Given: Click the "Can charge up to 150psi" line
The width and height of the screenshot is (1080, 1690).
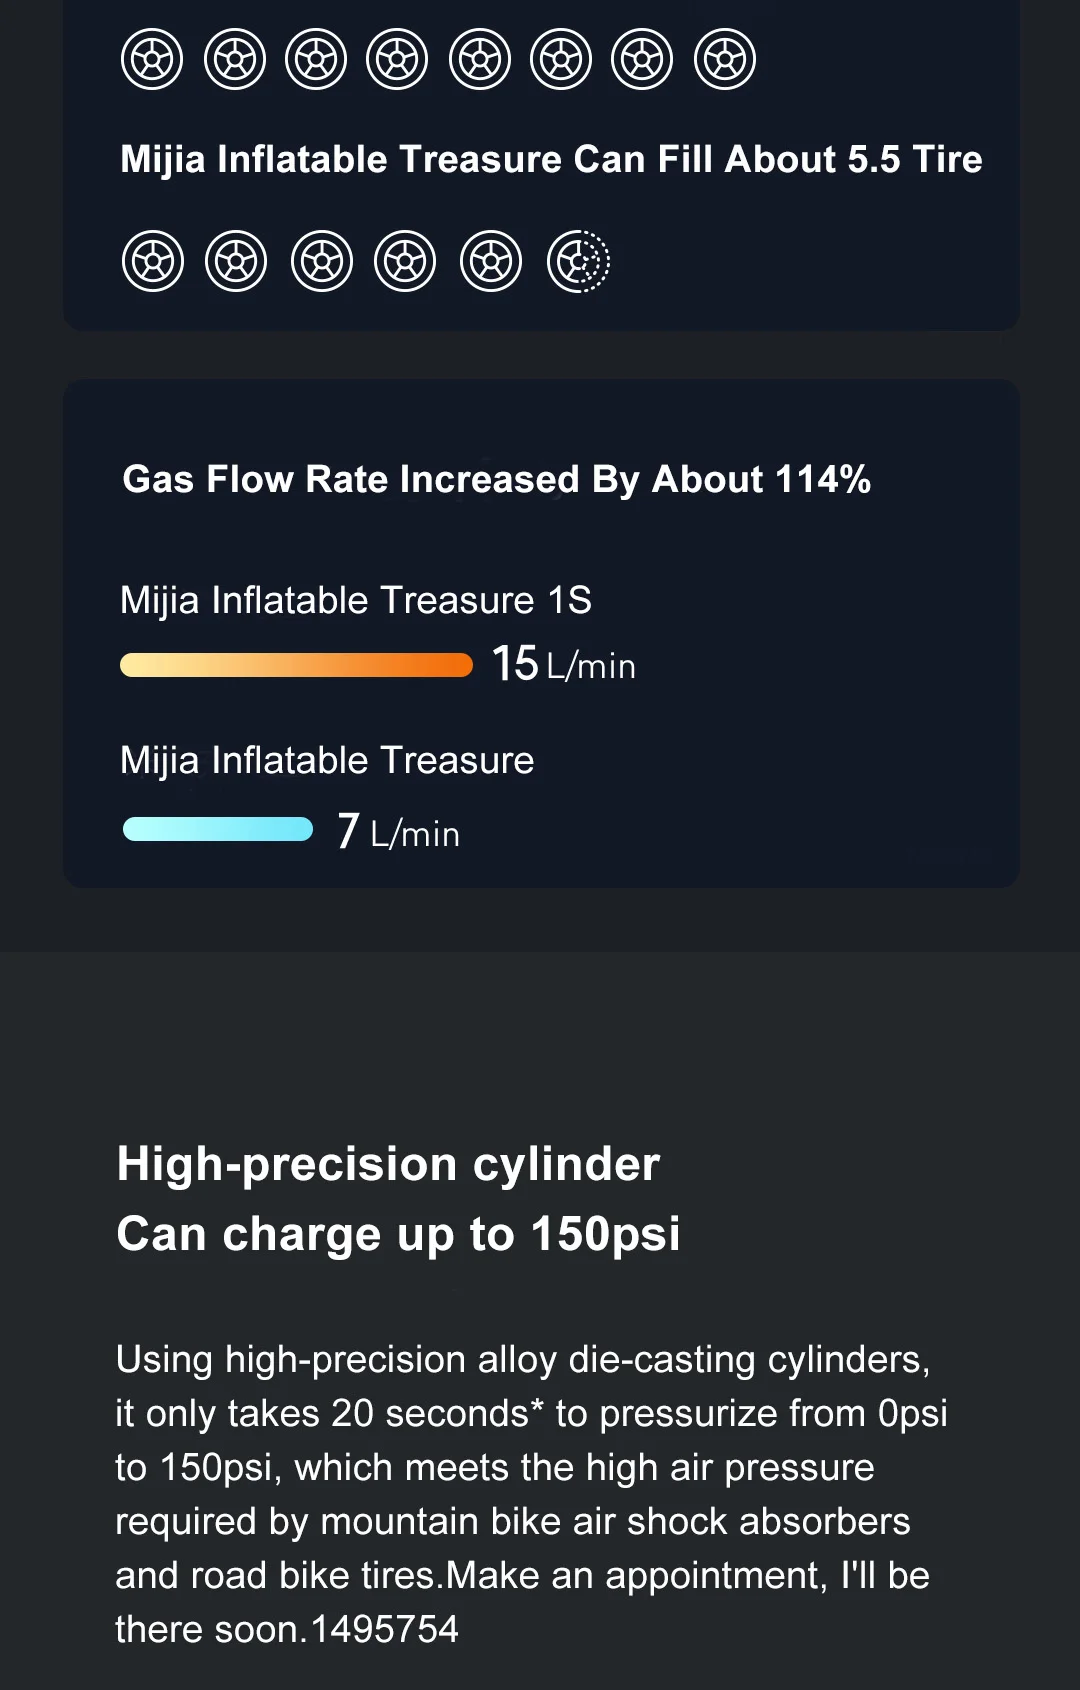Looking at the screenshot, I should click(x=398, y=1234).
